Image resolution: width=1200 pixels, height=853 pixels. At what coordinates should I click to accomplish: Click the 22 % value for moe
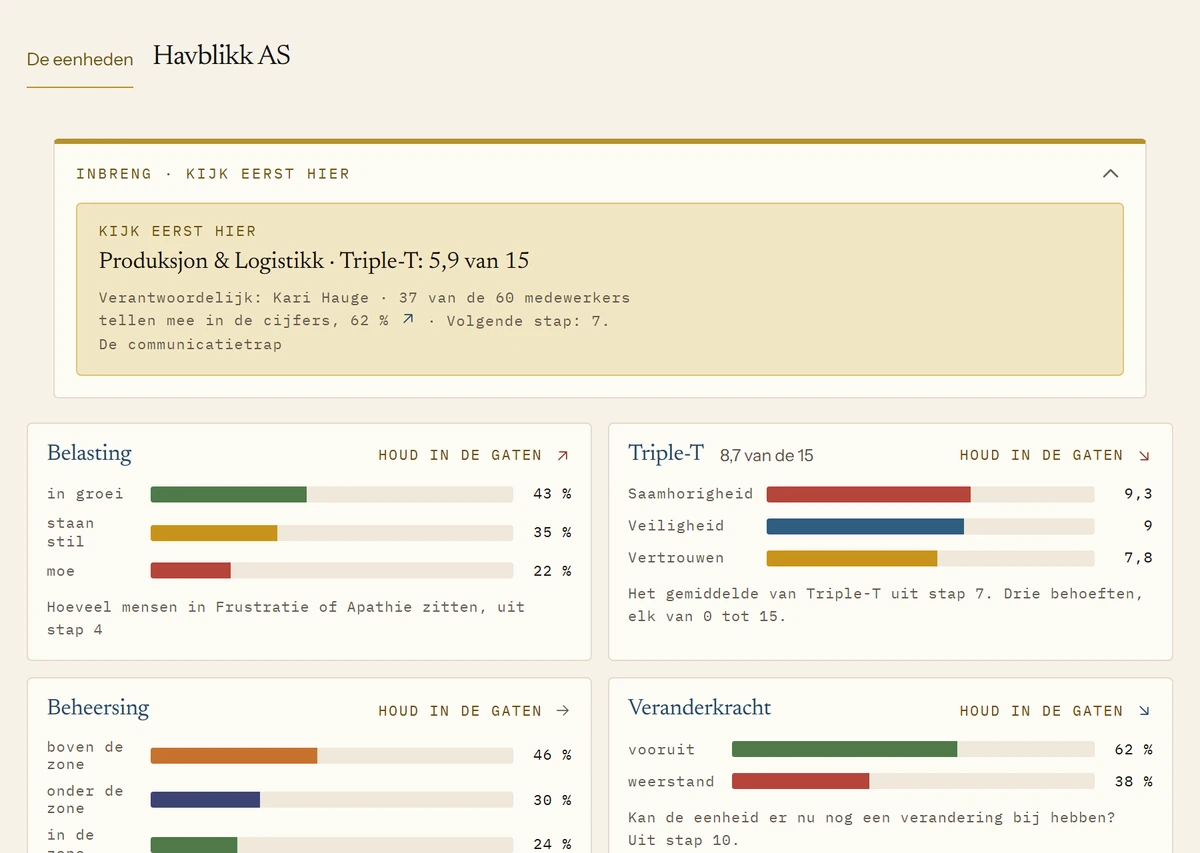pyautogui.click(x=552, y=571)
